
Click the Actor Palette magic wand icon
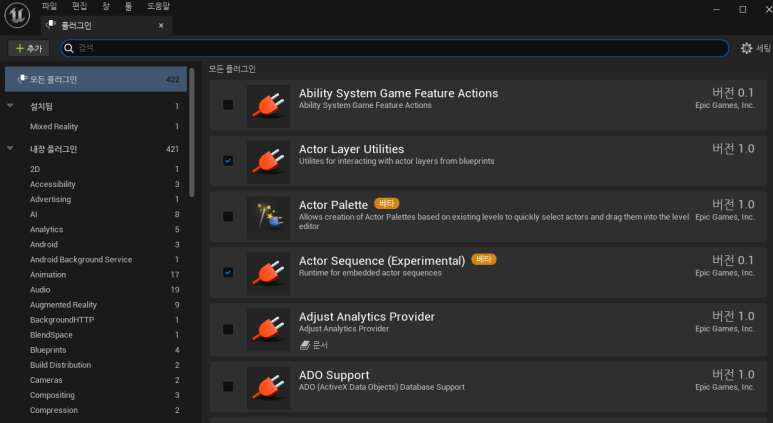click(x=268, y=217)
